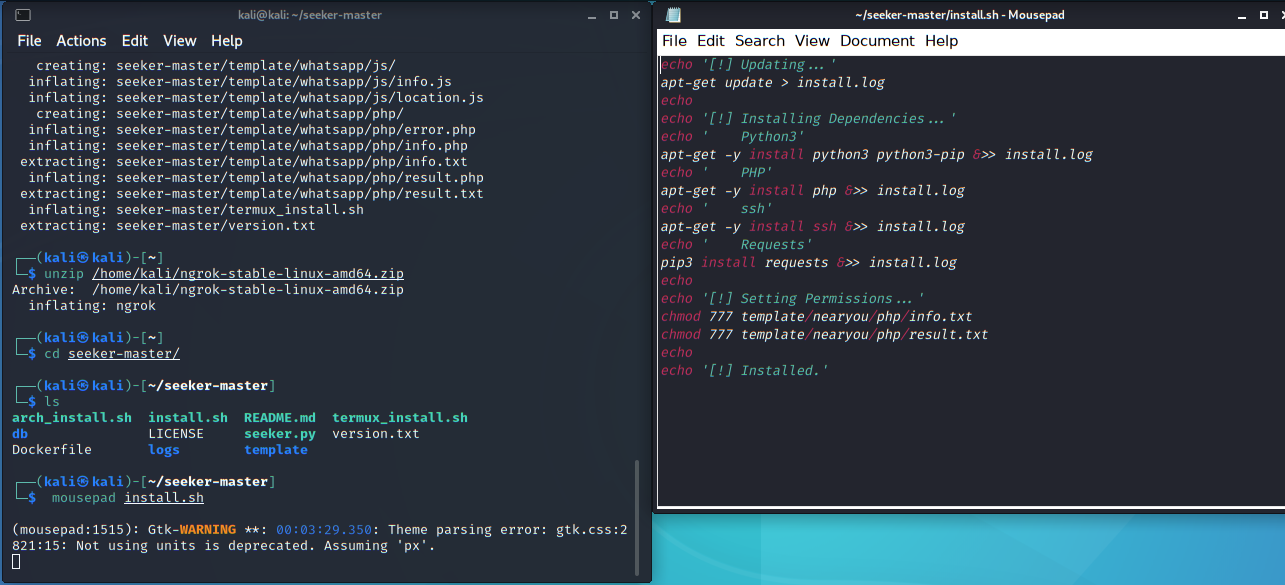
Task: Open Mousepad's Help menu
Action: (x=941, y=41)
